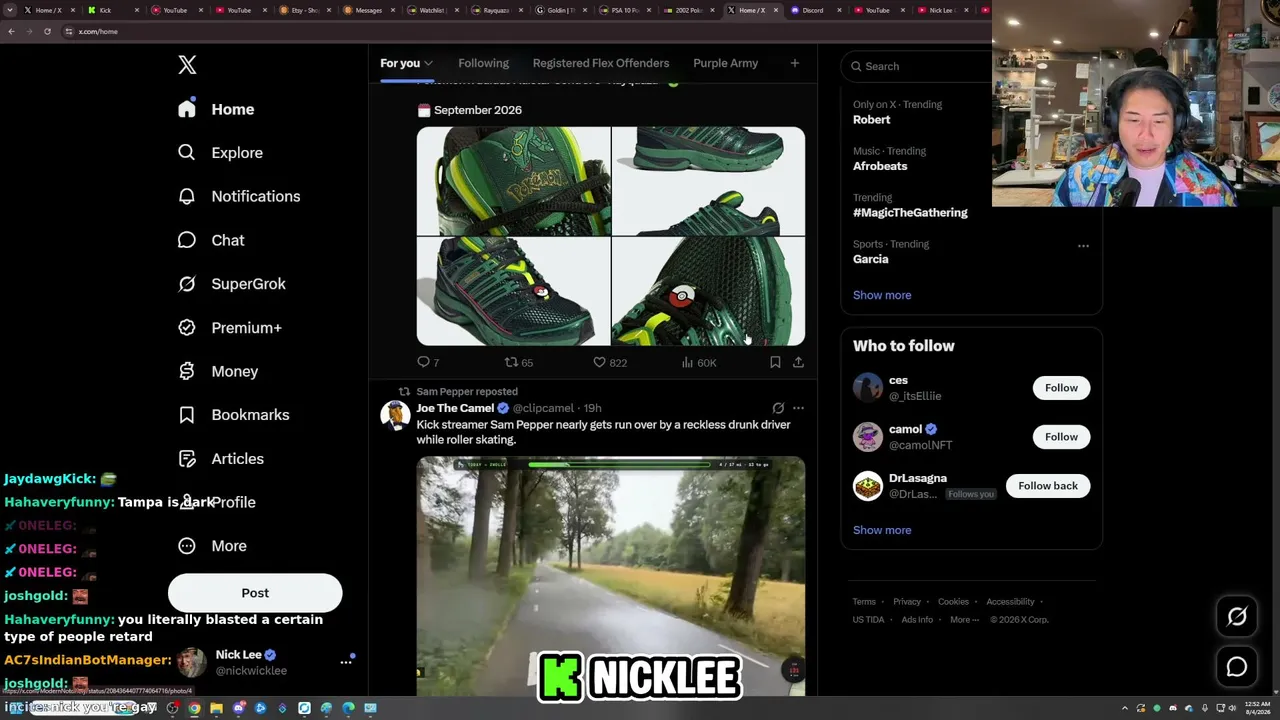The width and height of the screenshot is (1280, 720).
Task: Open Joe The Camel's profile name
Action: pos(455,408)
